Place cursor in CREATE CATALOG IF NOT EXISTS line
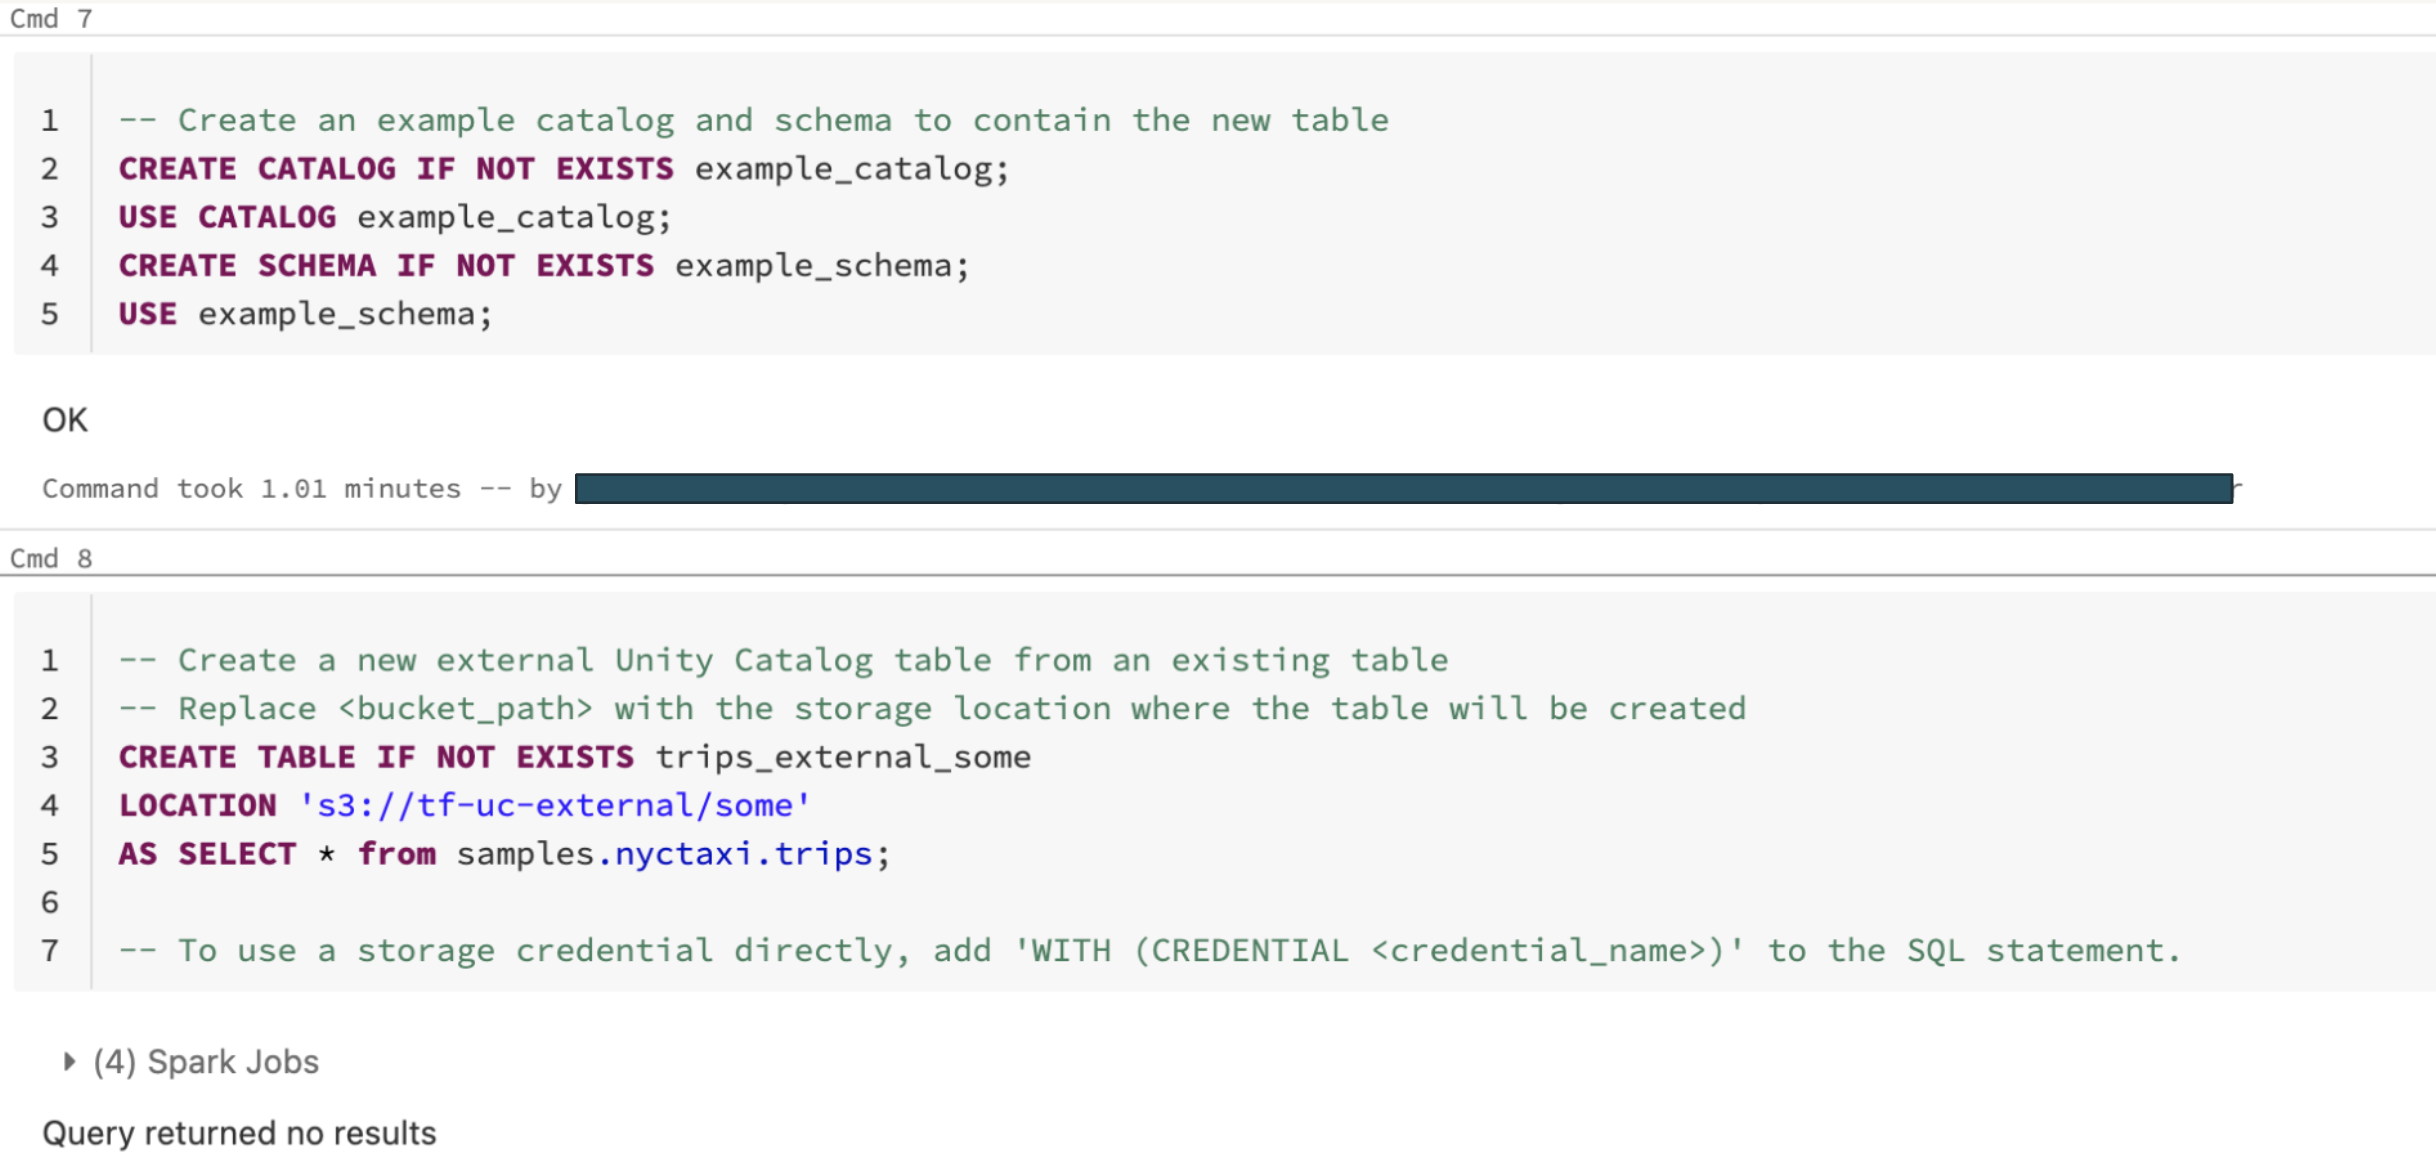Image resolution: width=2436 pixels, height=1164 pixels. pyautogui.click(x=563, y=169)
